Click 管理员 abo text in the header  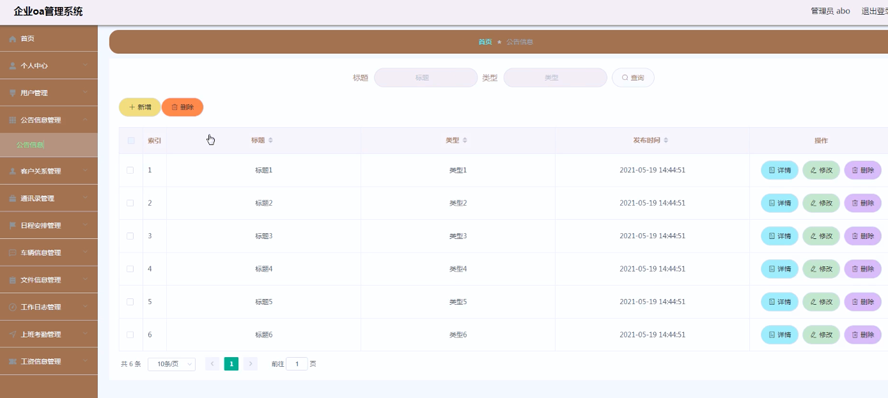(x=830, y=11)
